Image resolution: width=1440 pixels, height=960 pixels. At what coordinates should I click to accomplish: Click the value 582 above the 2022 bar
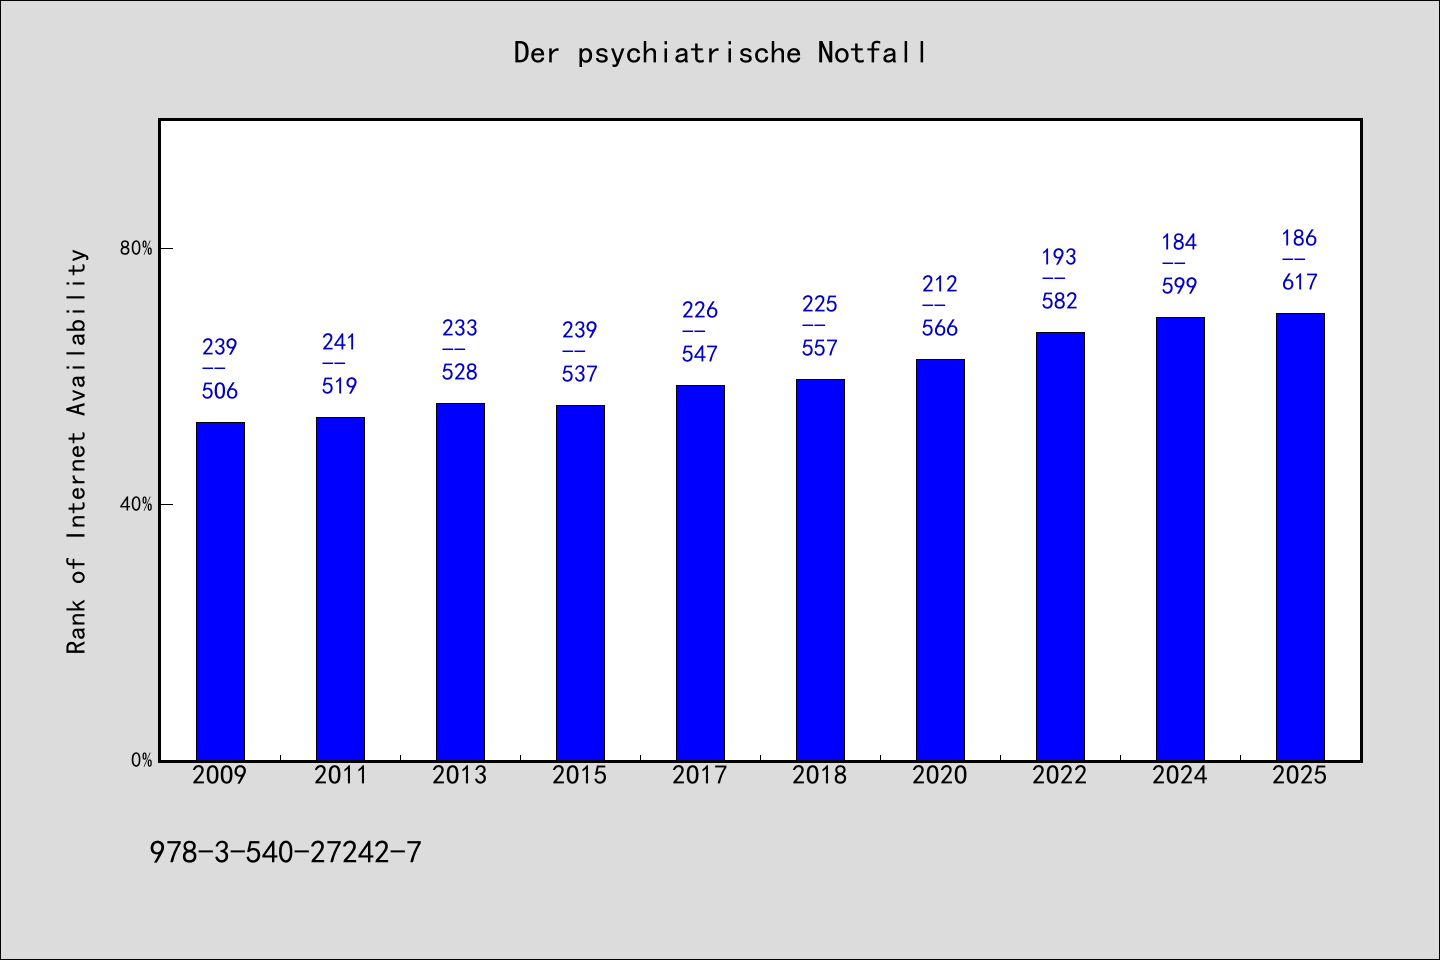(x=1060, y=301)
